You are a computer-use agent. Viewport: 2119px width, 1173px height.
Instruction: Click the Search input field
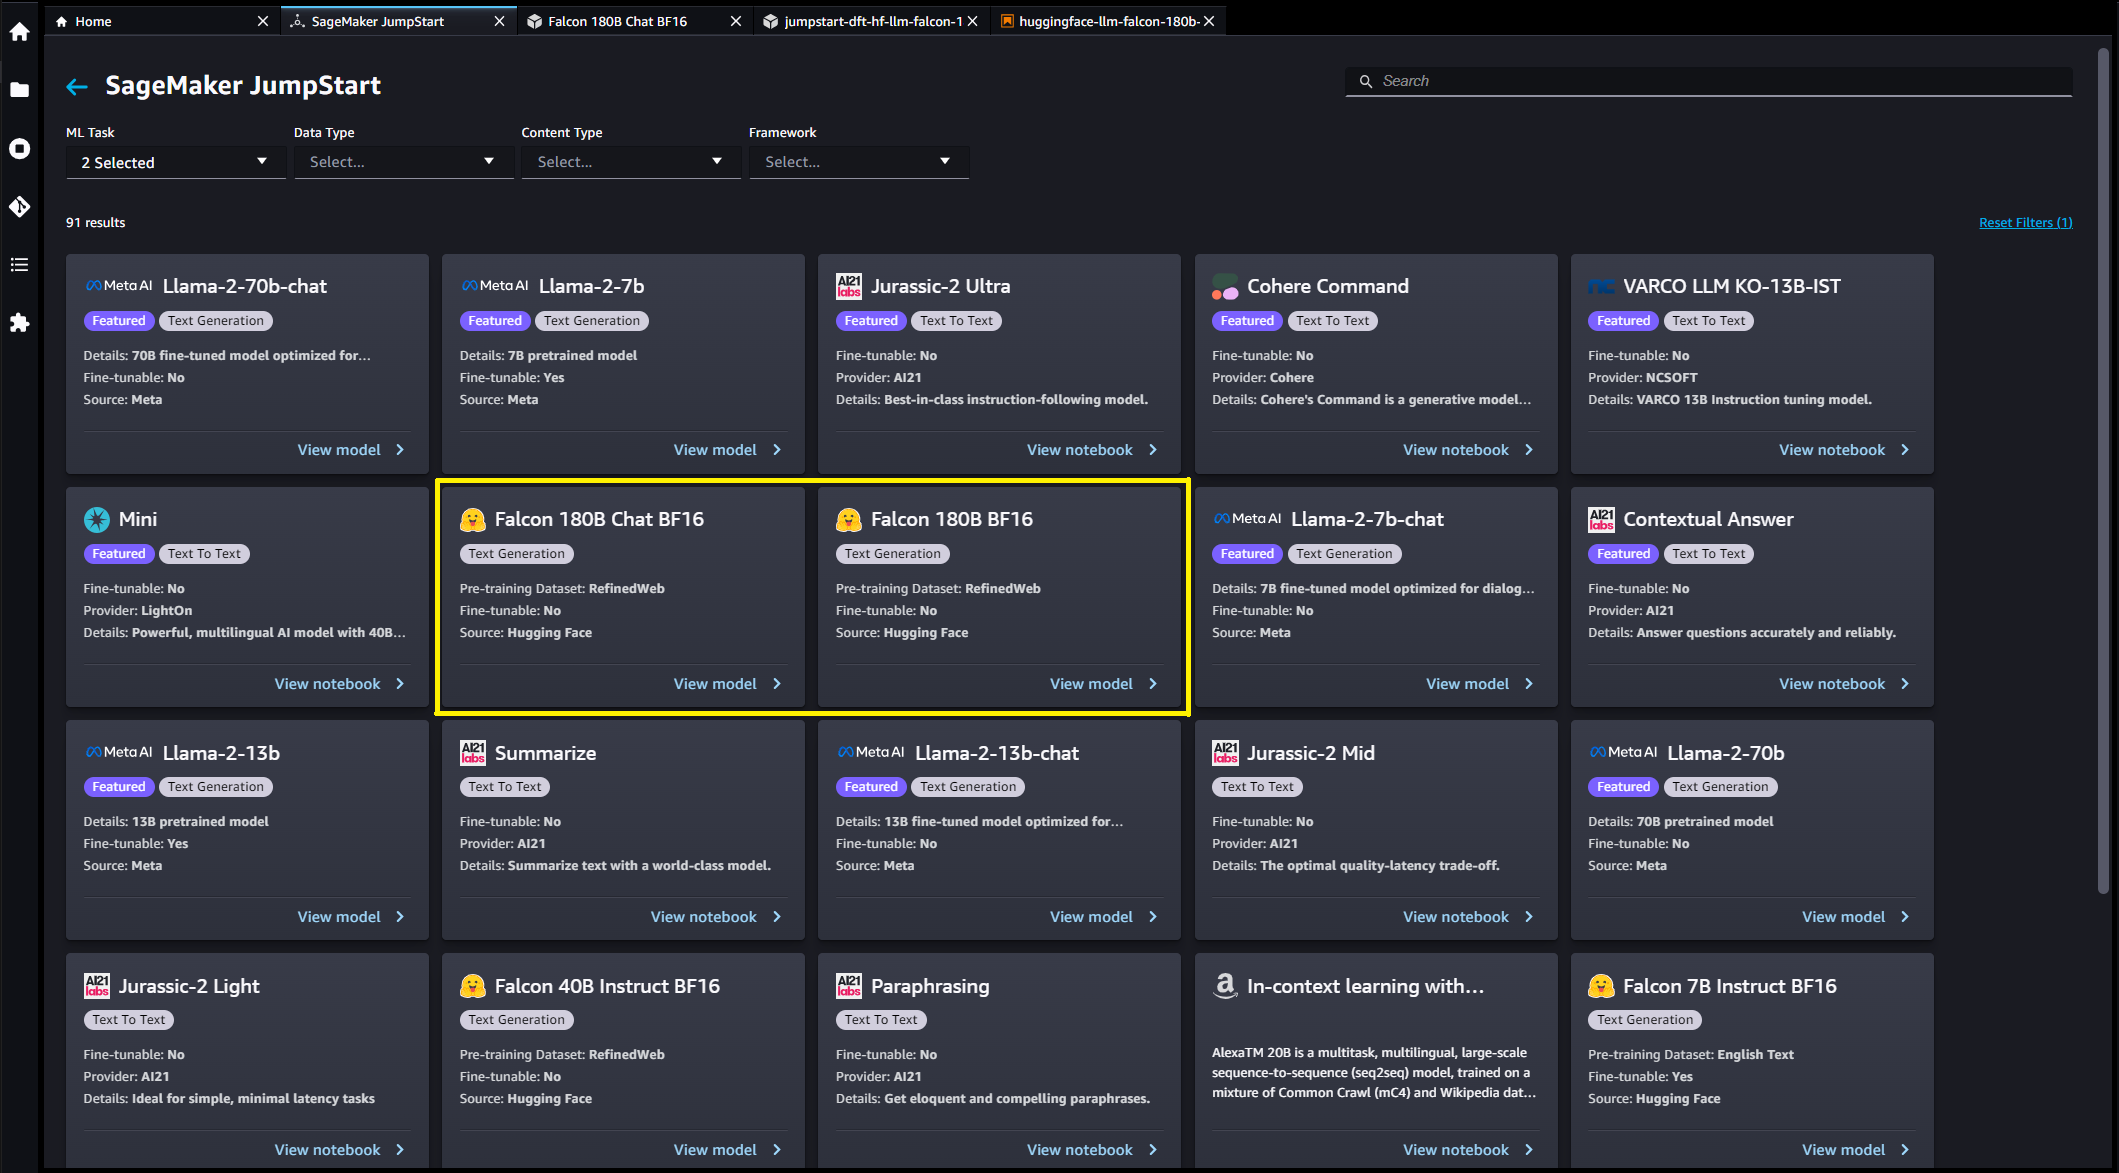coord(1720,81)
